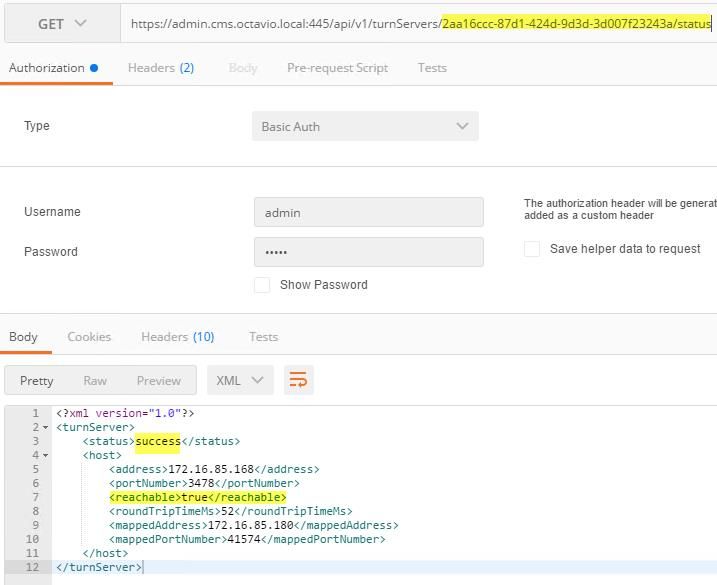The image size is (717, 585).
Task: Switch response view to Pretty
Action: point(37,381)
